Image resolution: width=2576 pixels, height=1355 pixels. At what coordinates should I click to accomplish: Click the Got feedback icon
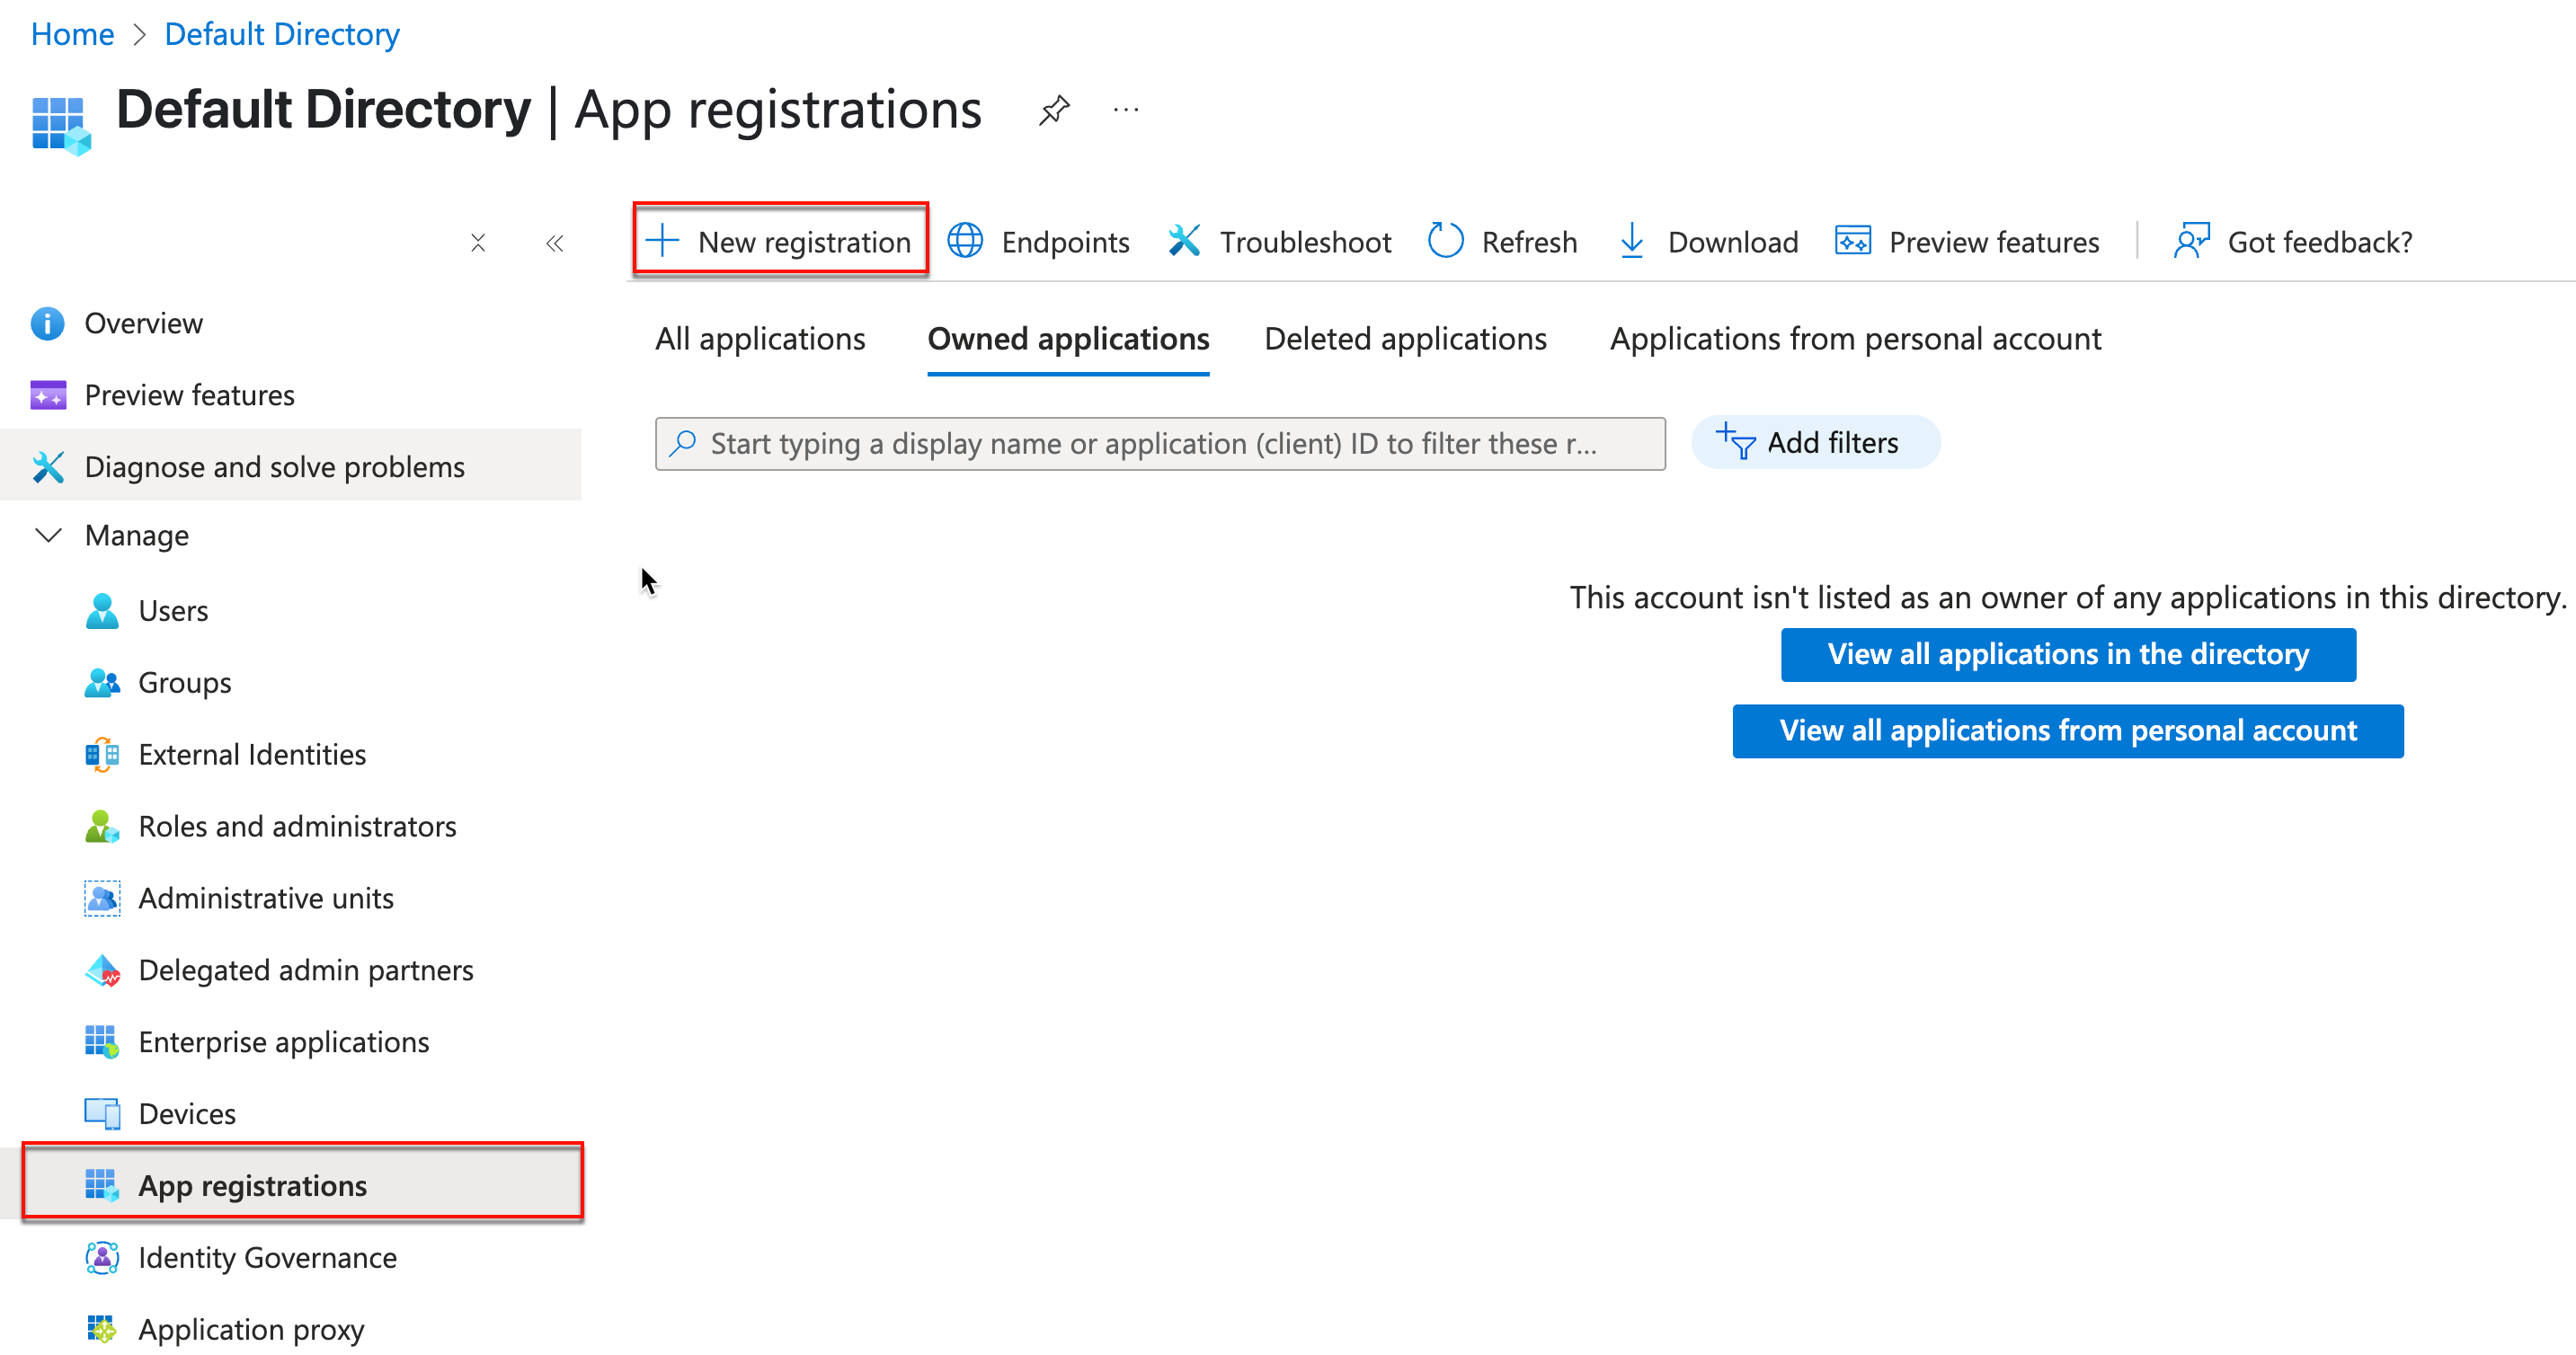tap(2191, 241)
